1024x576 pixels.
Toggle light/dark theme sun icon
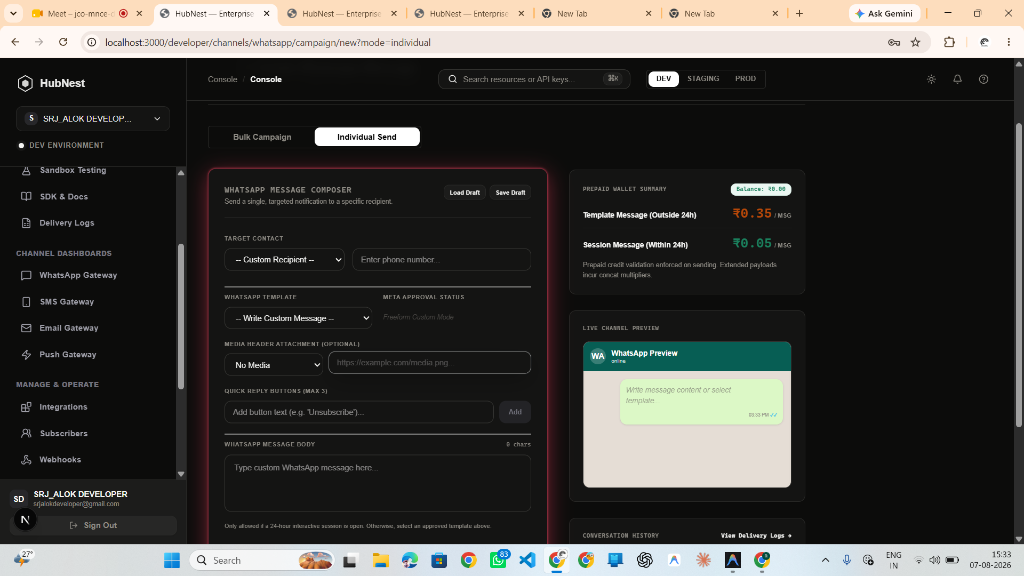(931, 79)
